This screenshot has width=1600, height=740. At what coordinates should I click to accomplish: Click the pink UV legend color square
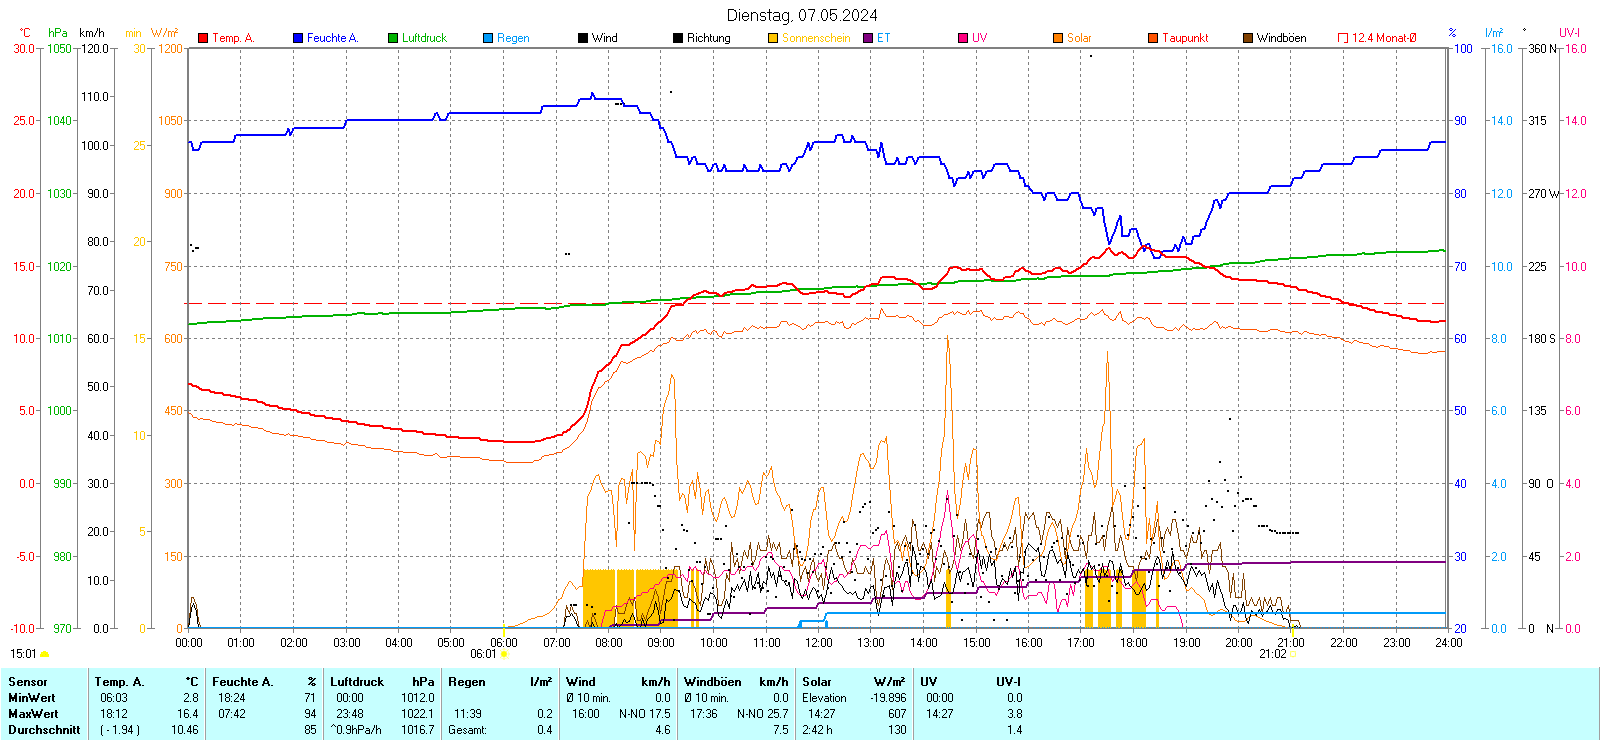tap(963, 38)
